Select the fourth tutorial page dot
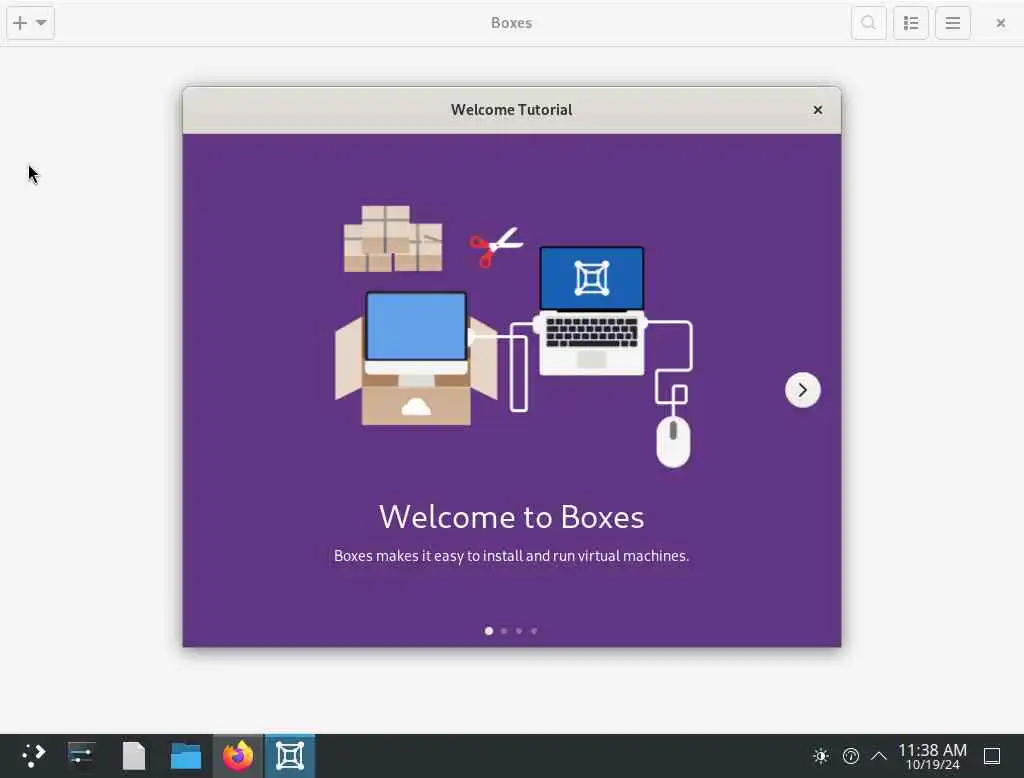The height and width of the screenshot is (778, 1024). (x=534, y=631)
